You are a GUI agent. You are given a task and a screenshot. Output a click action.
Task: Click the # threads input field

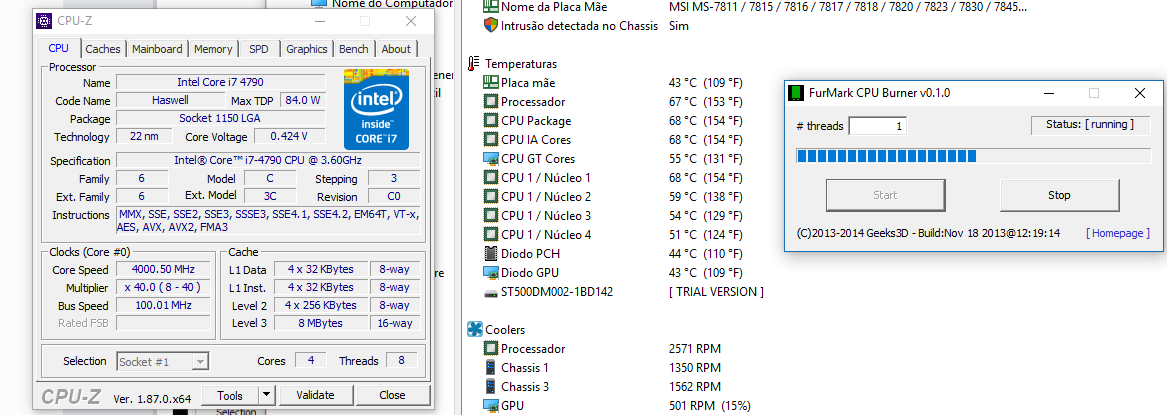[x=877, y=126]
